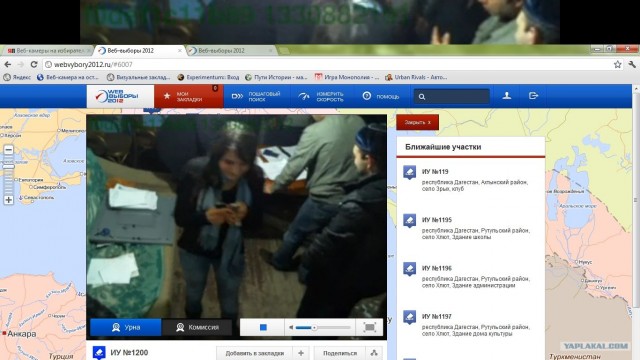Open Мои закладки in the site header
This screenshot has width=640, height=360.
pyautogui.click(x=189, y=96)
